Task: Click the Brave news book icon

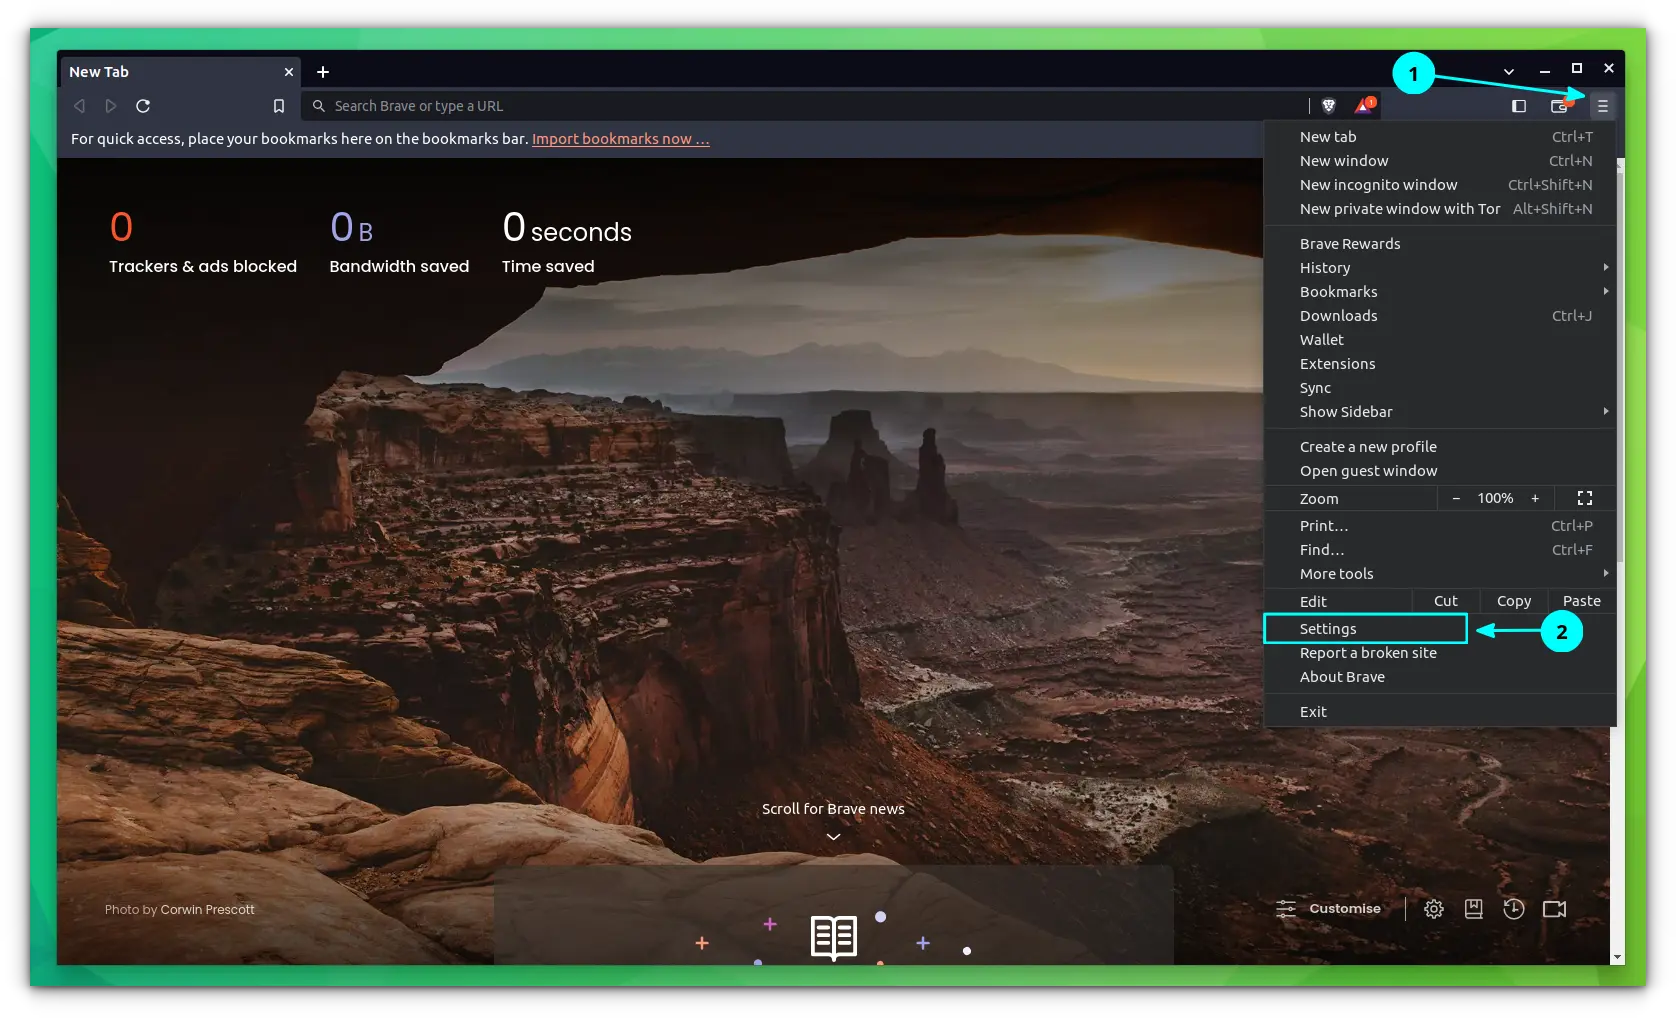Action: tap(834, 937)
